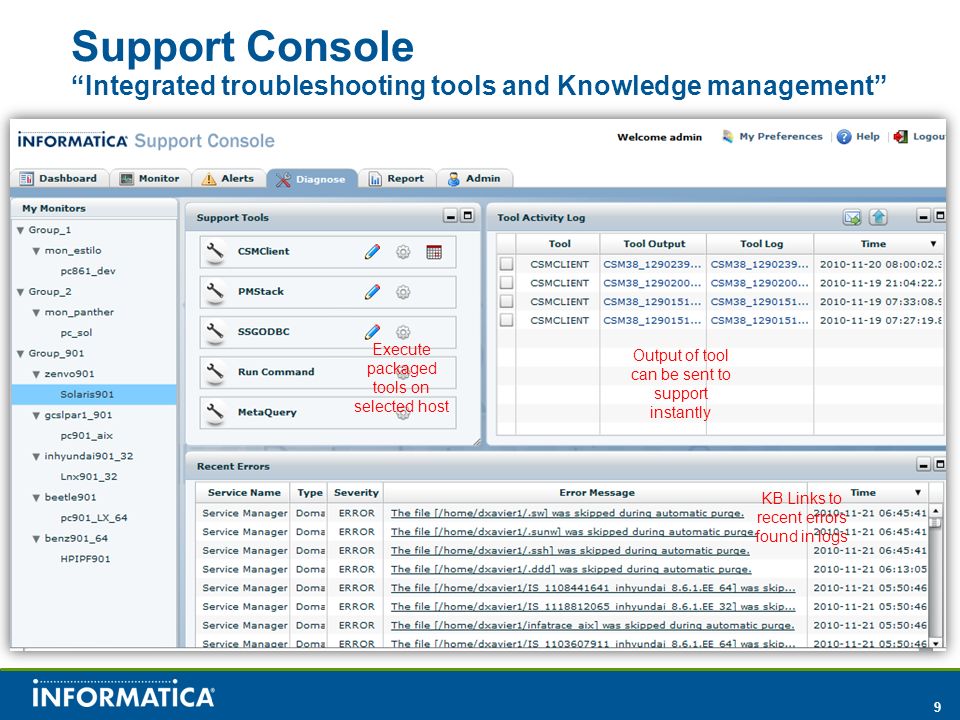Collapse the mon_estilo tree node
The height and width of the screenshot is (720, 960).
(x=37, y=251)
